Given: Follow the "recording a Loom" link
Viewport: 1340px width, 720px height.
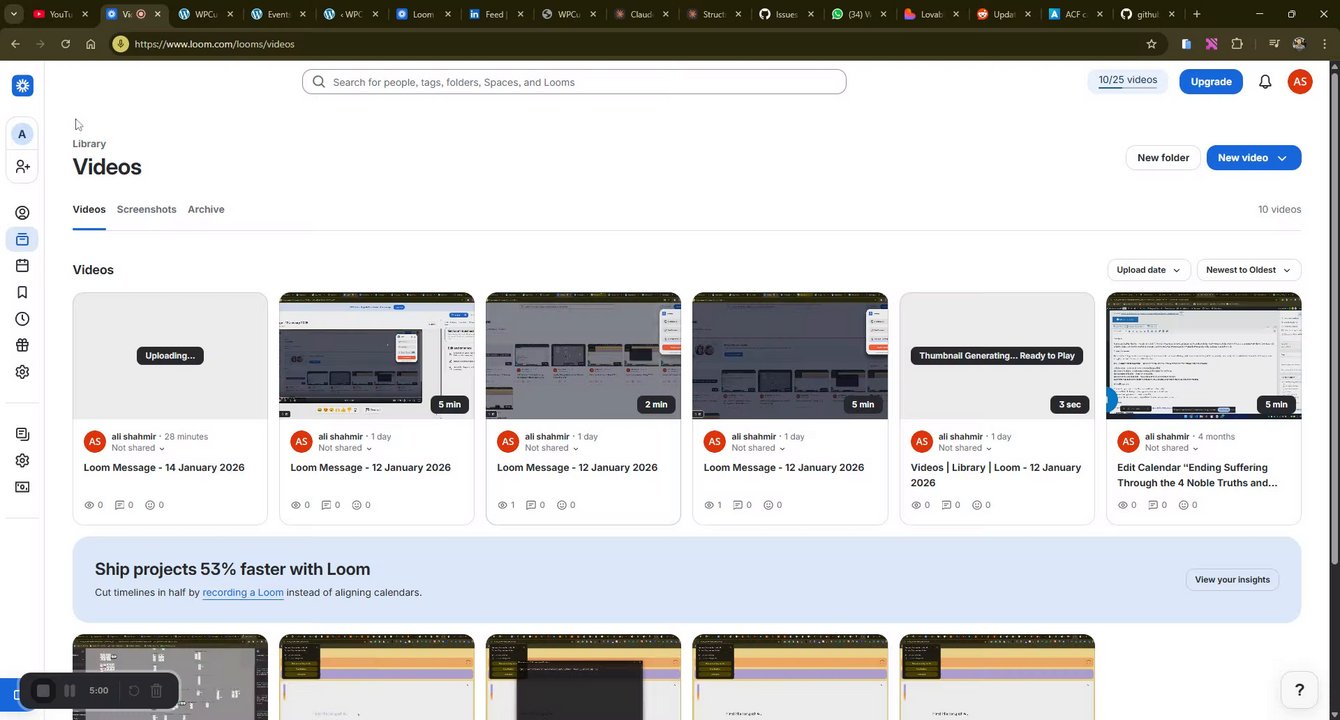Looking at the screenshot, I should point(243,593).
